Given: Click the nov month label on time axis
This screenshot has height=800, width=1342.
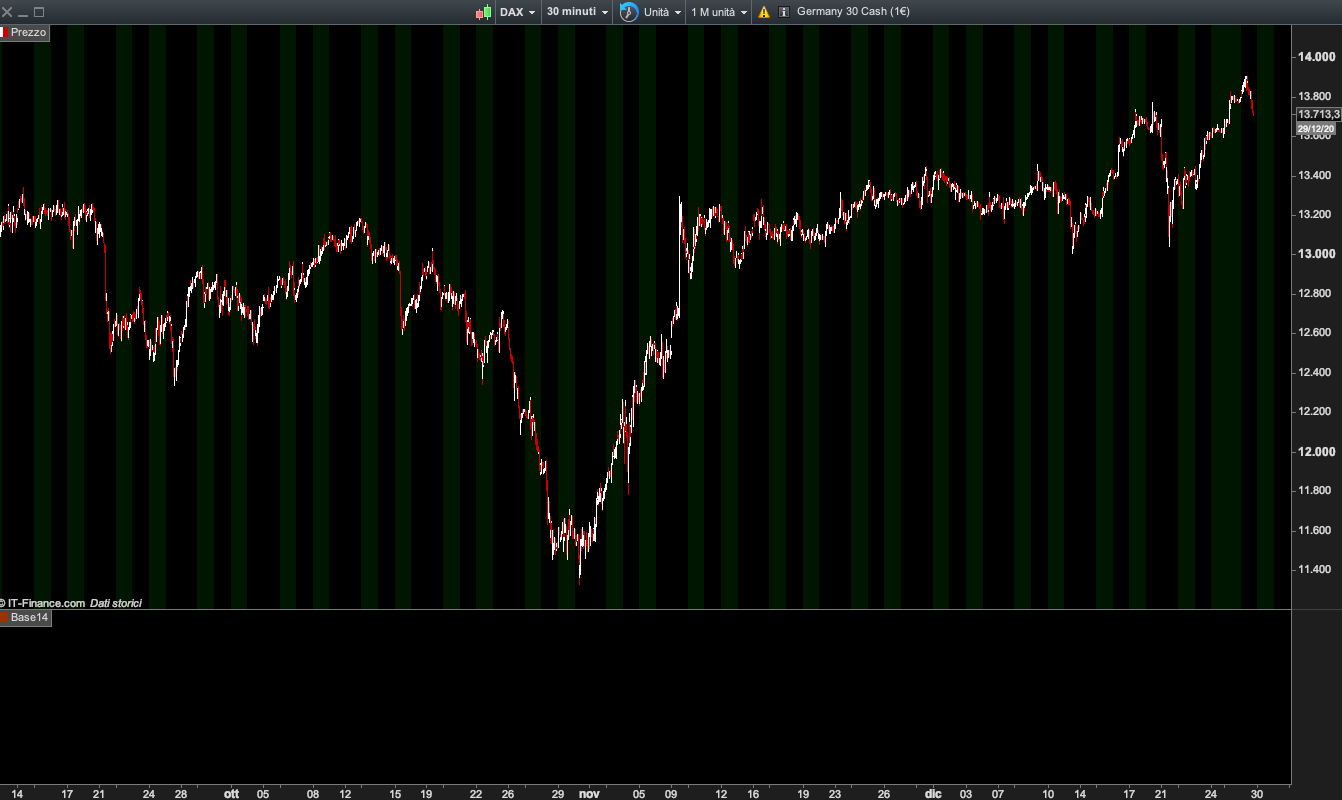Looking at the screenshot, I should (x=589, y=794).
